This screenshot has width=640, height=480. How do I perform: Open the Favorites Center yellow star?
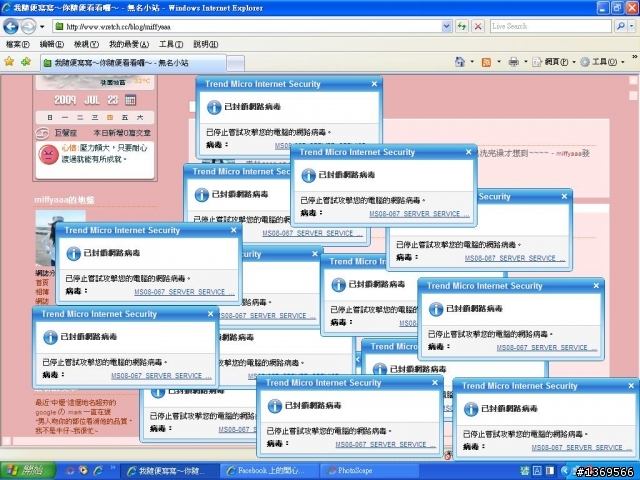(9, 62)
